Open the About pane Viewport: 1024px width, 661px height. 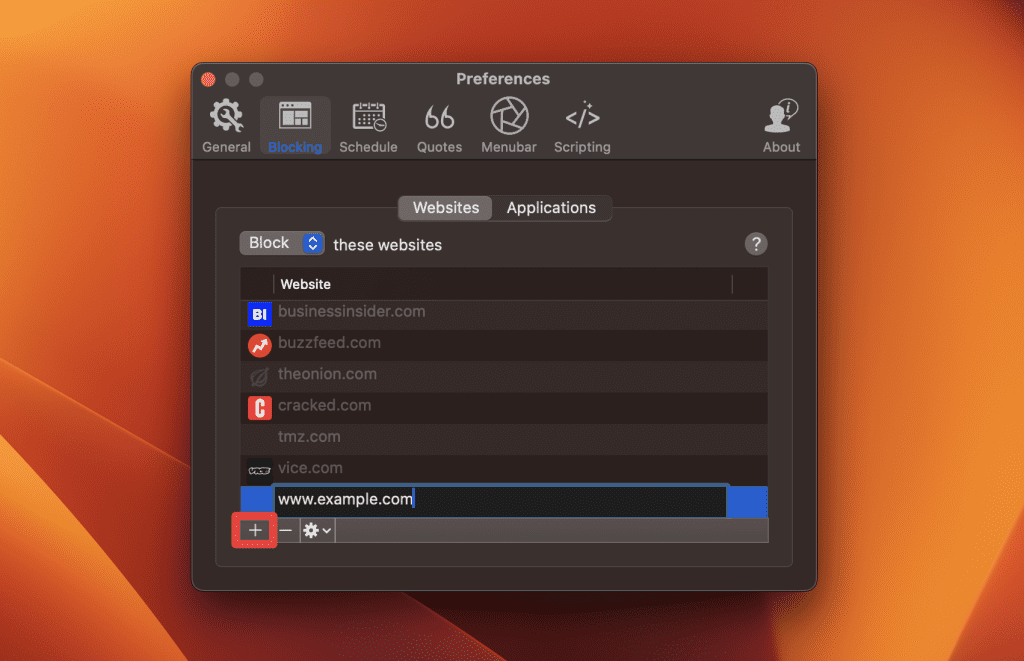coord(781,127)
